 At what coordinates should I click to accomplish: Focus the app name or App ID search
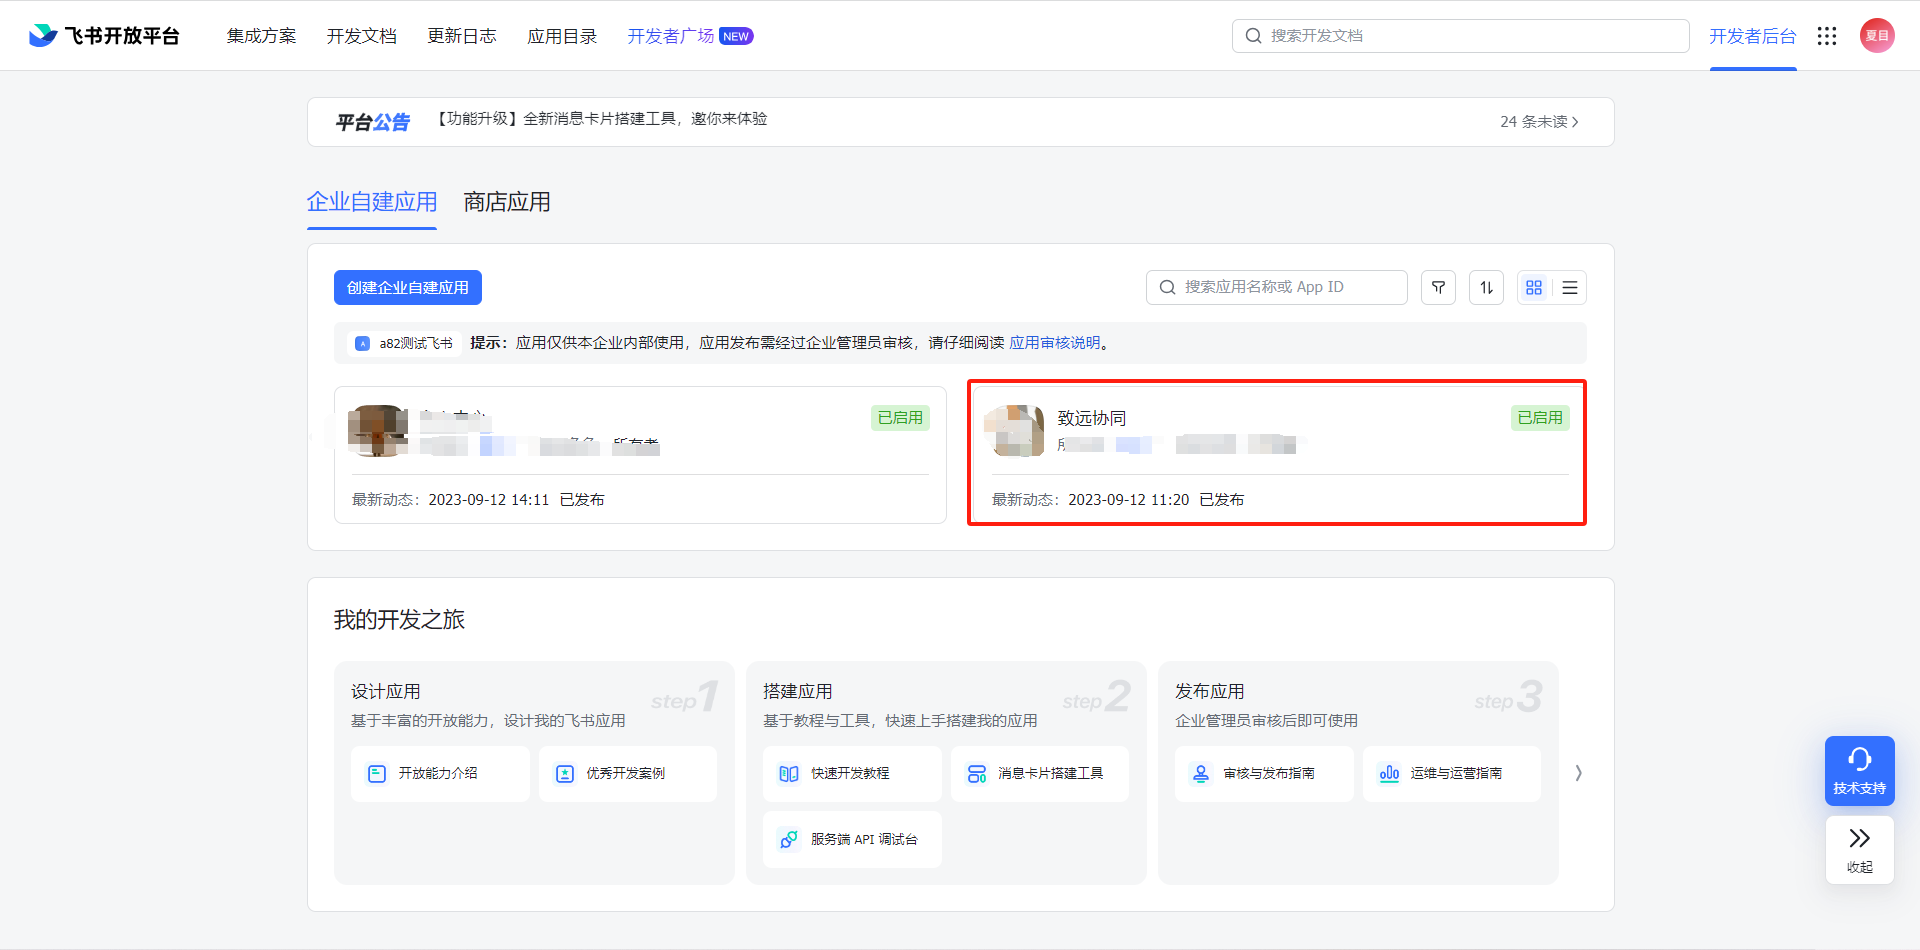[1276, 288]
